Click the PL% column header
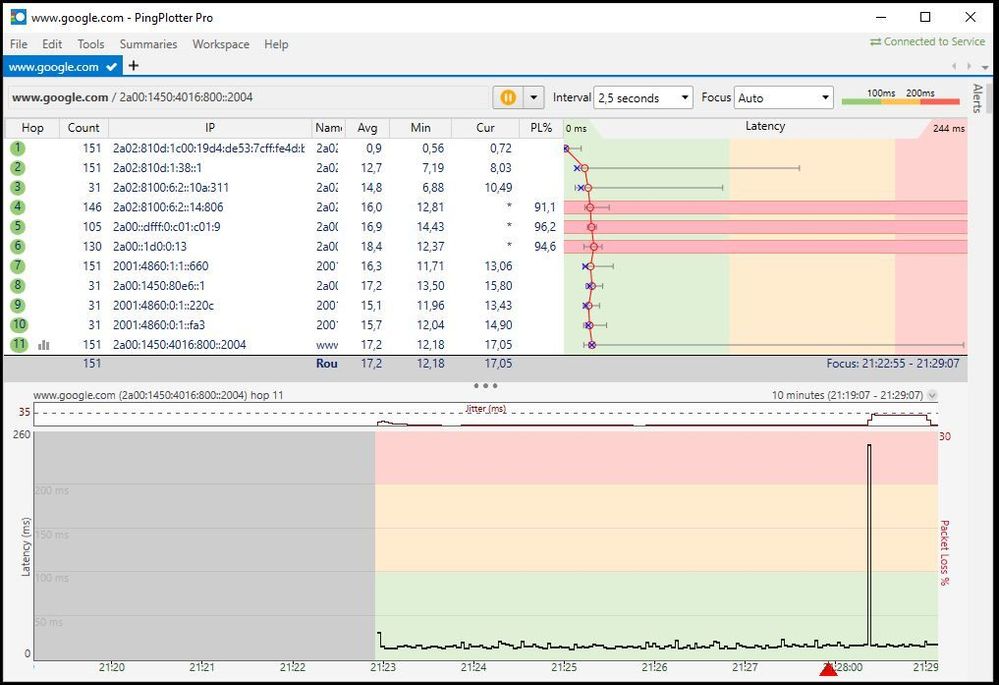This screenshot has height=685, width=999. click(541, 127)
